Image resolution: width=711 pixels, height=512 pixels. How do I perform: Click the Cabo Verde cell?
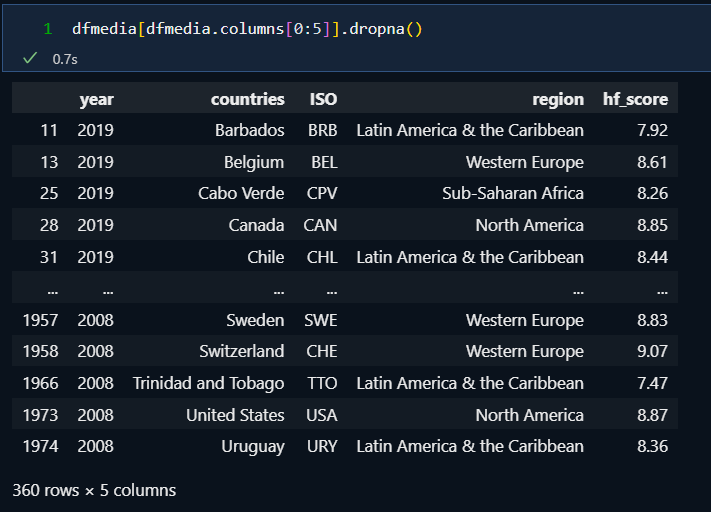(241, 193)
